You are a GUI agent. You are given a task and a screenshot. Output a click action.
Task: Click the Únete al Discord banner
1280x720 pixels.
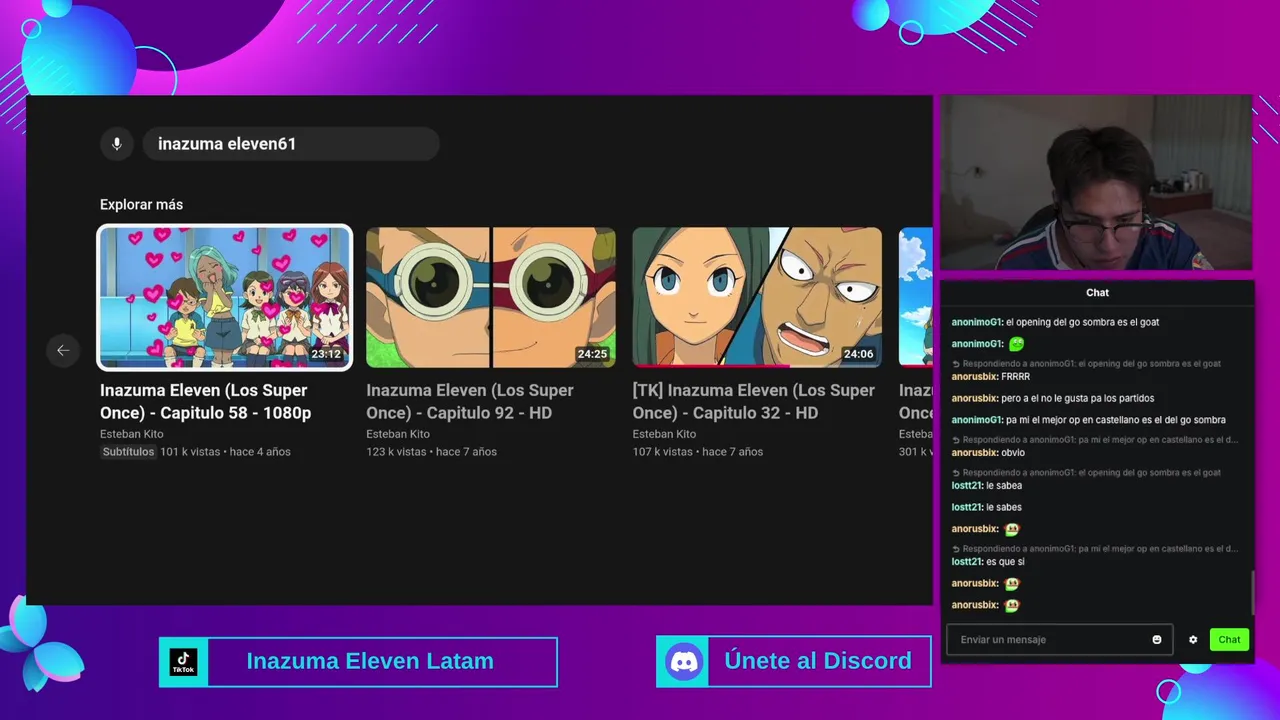[794, 662]
